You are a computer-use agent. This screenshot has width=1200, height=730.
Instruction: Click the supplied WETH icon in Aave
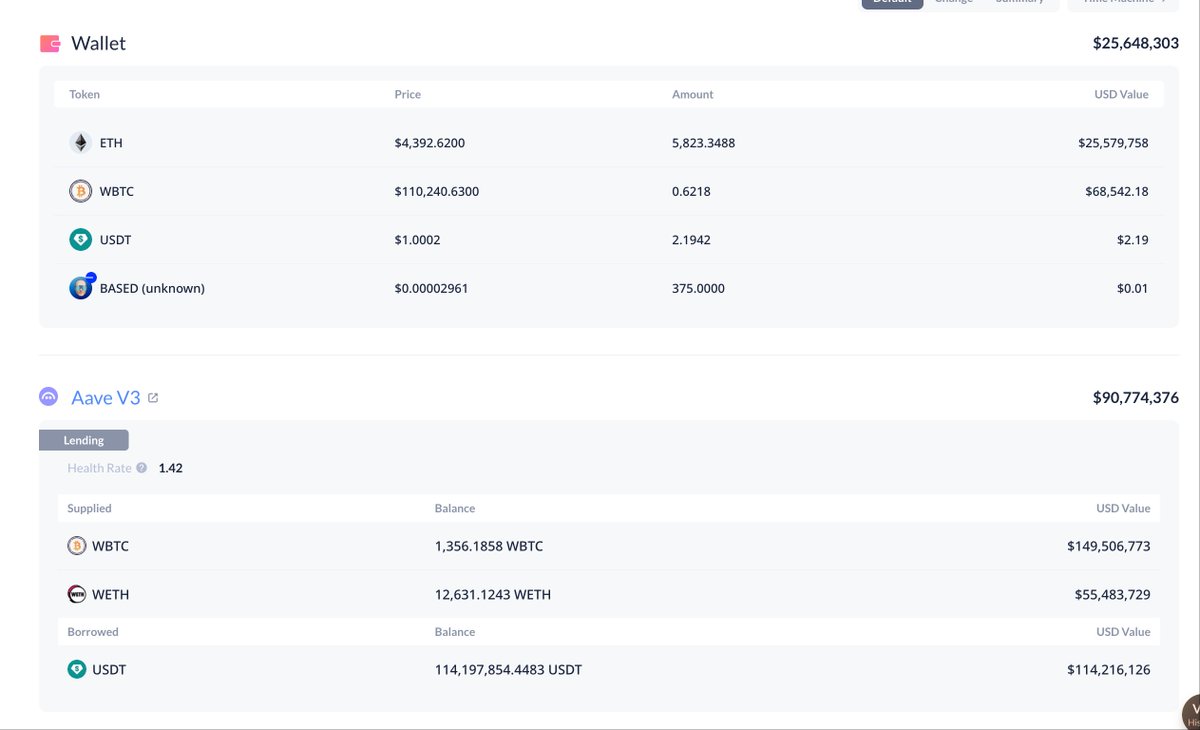coord(77,594)
